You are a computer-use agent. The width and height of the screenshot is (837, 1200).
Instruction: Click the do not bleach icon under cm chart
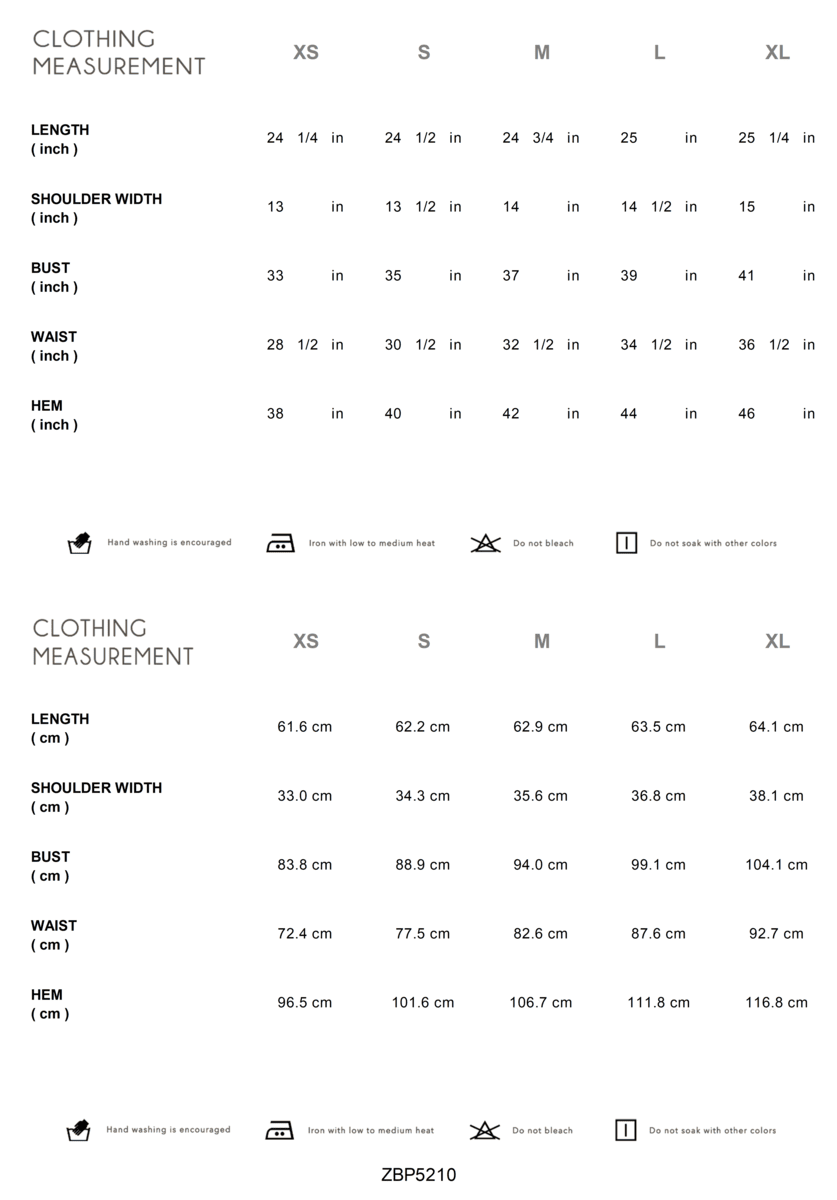[x=484, y=1130]
